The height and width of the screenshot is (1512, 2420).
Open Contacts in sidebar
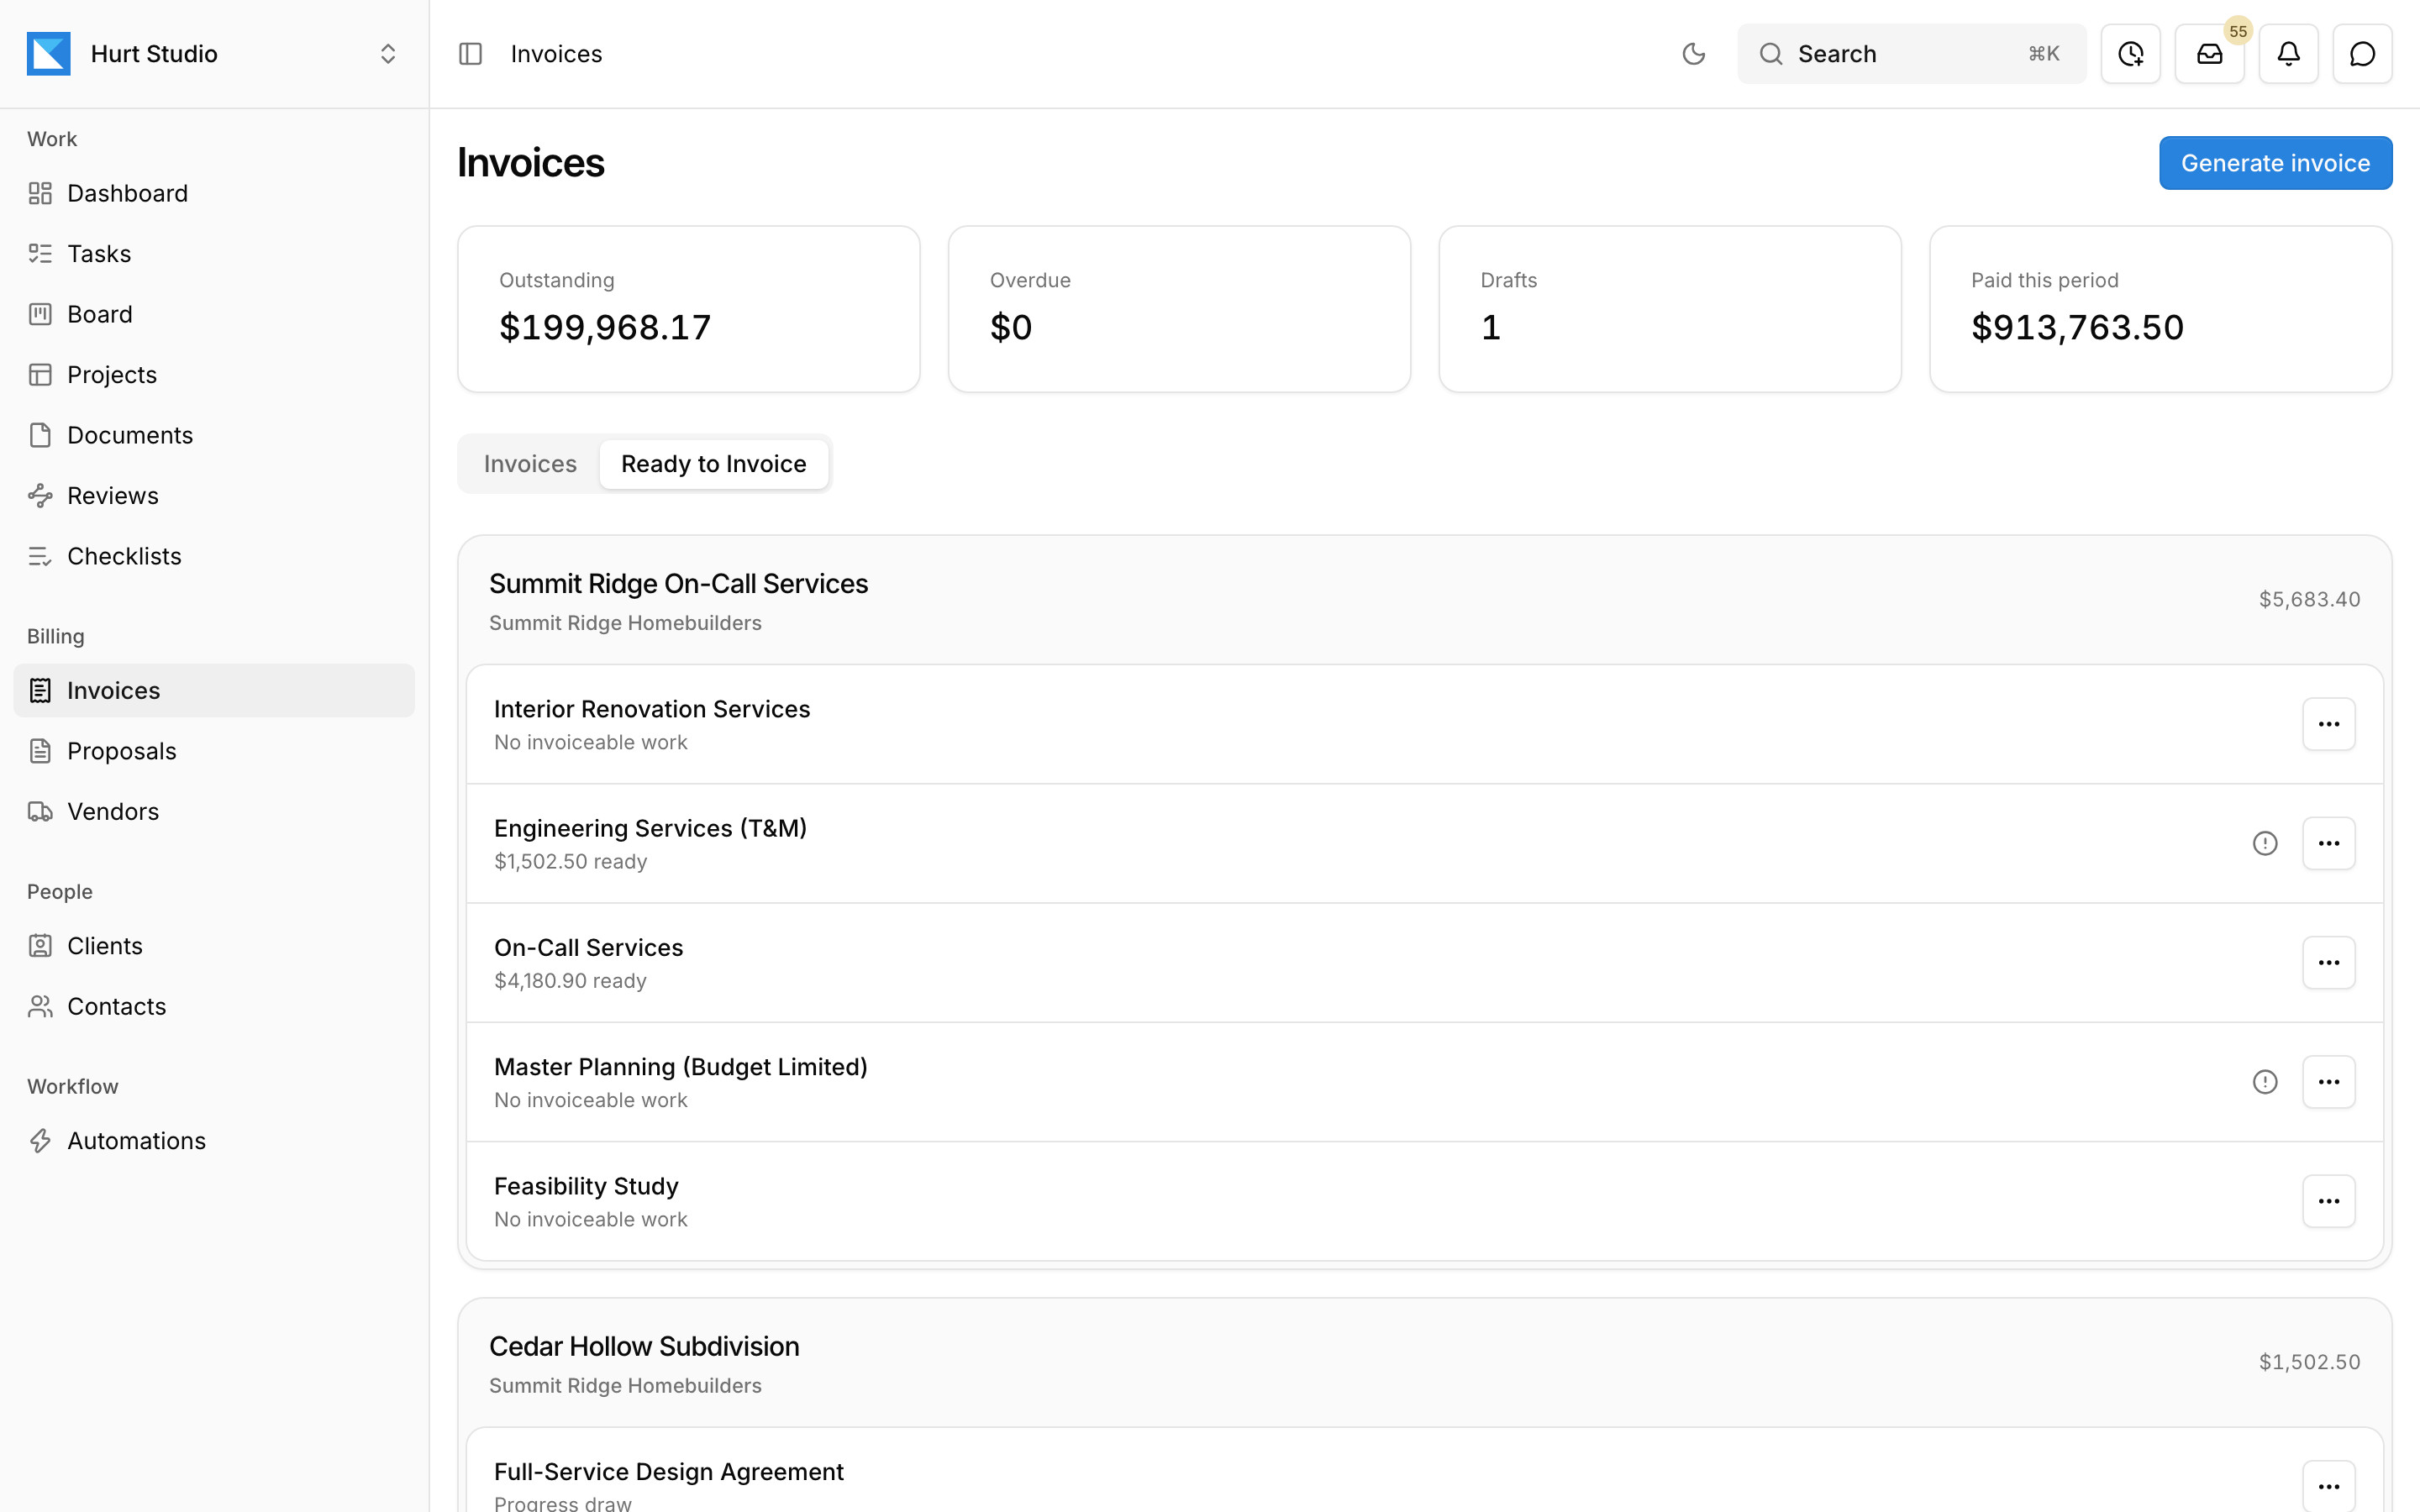point(214,1006)
